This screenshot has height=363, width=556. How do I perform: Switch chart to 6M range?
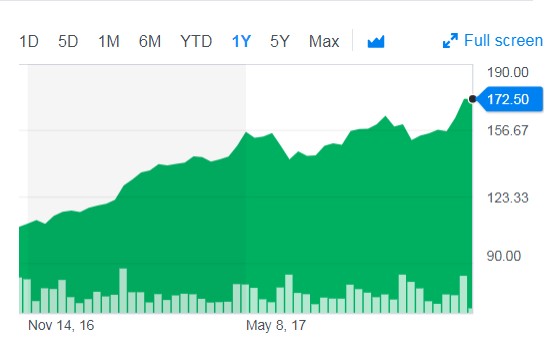pos(150,41)
